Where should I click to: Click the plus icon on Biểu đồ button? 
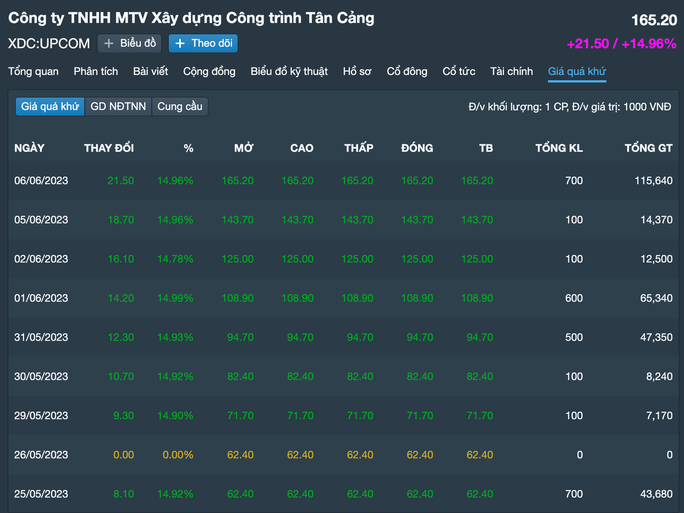[109, 44]
